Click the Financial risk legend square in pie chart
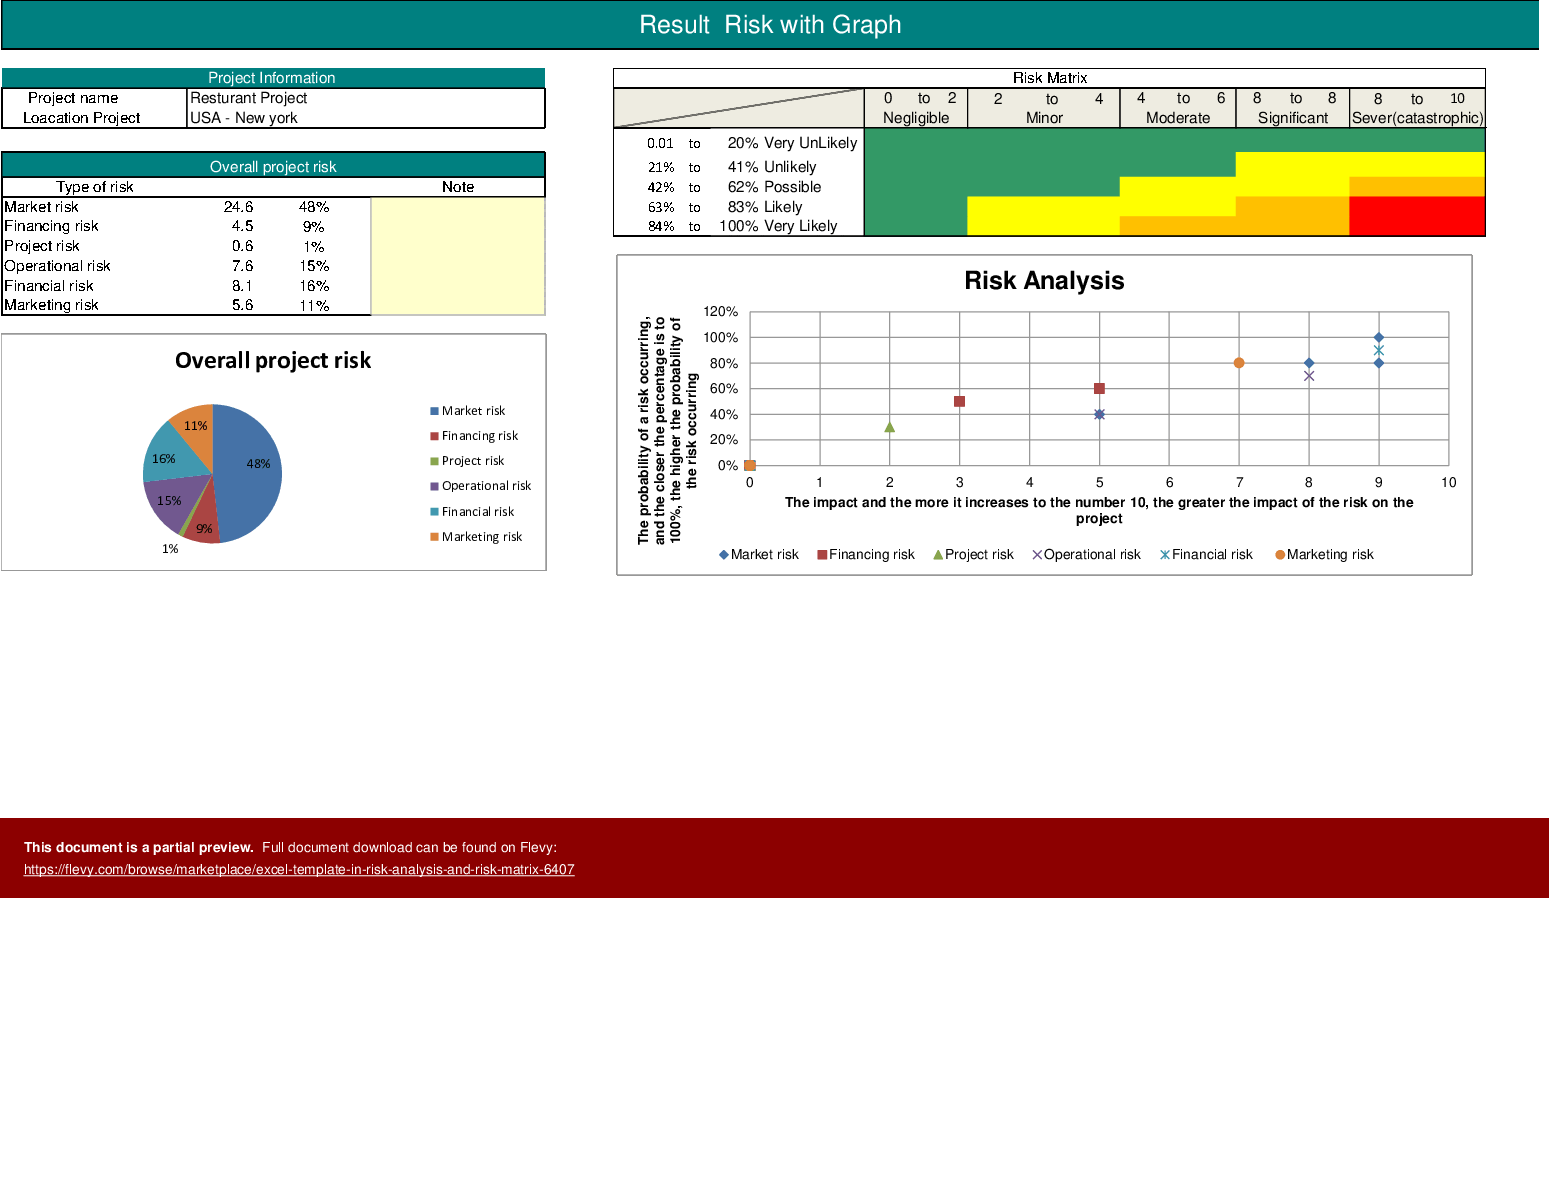Image resolution: width=1549 pixels, height=1197 pixels. (434, 512)
